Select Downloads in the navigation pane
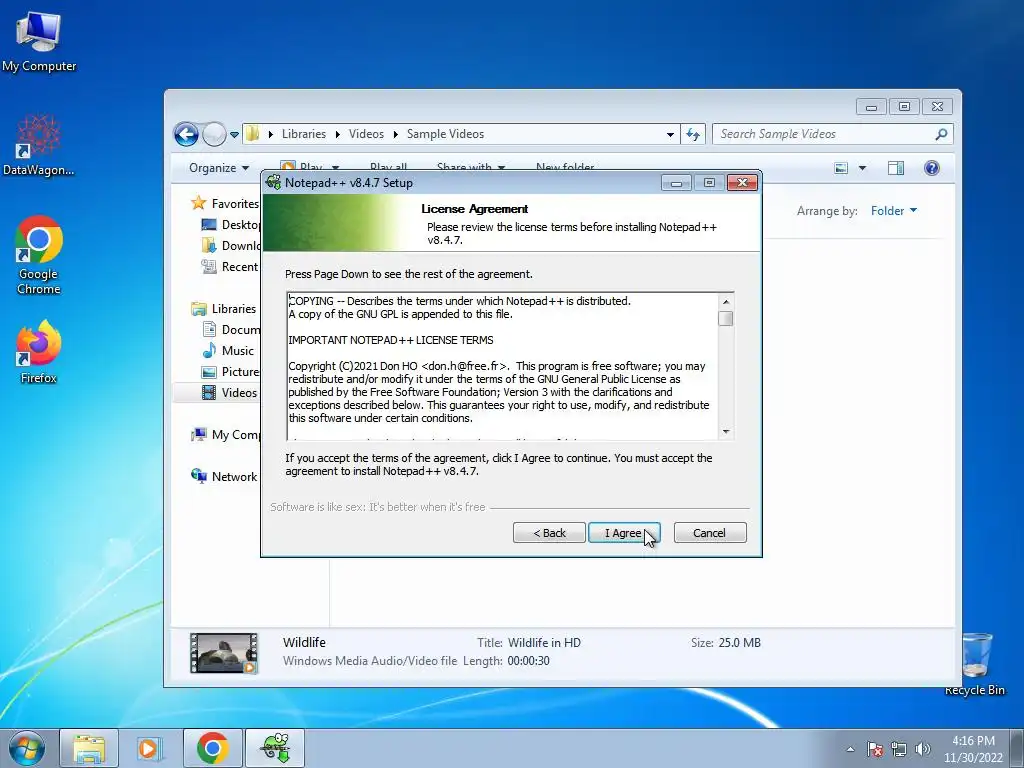The image size is (1024, 768). pos(231,246)
